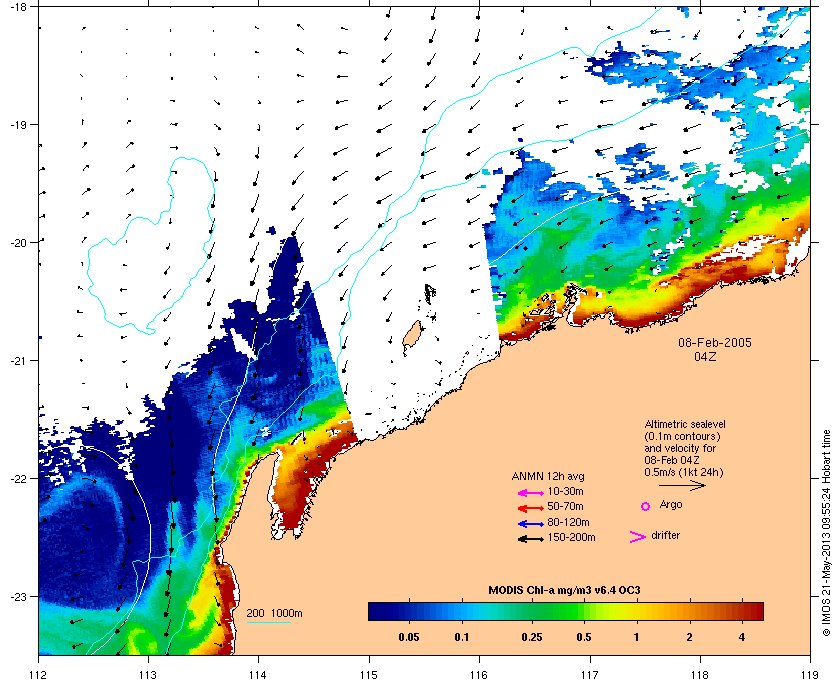Click the dark red end of colorbar
This screenshot has width=840, height=680.
(756, 611)
